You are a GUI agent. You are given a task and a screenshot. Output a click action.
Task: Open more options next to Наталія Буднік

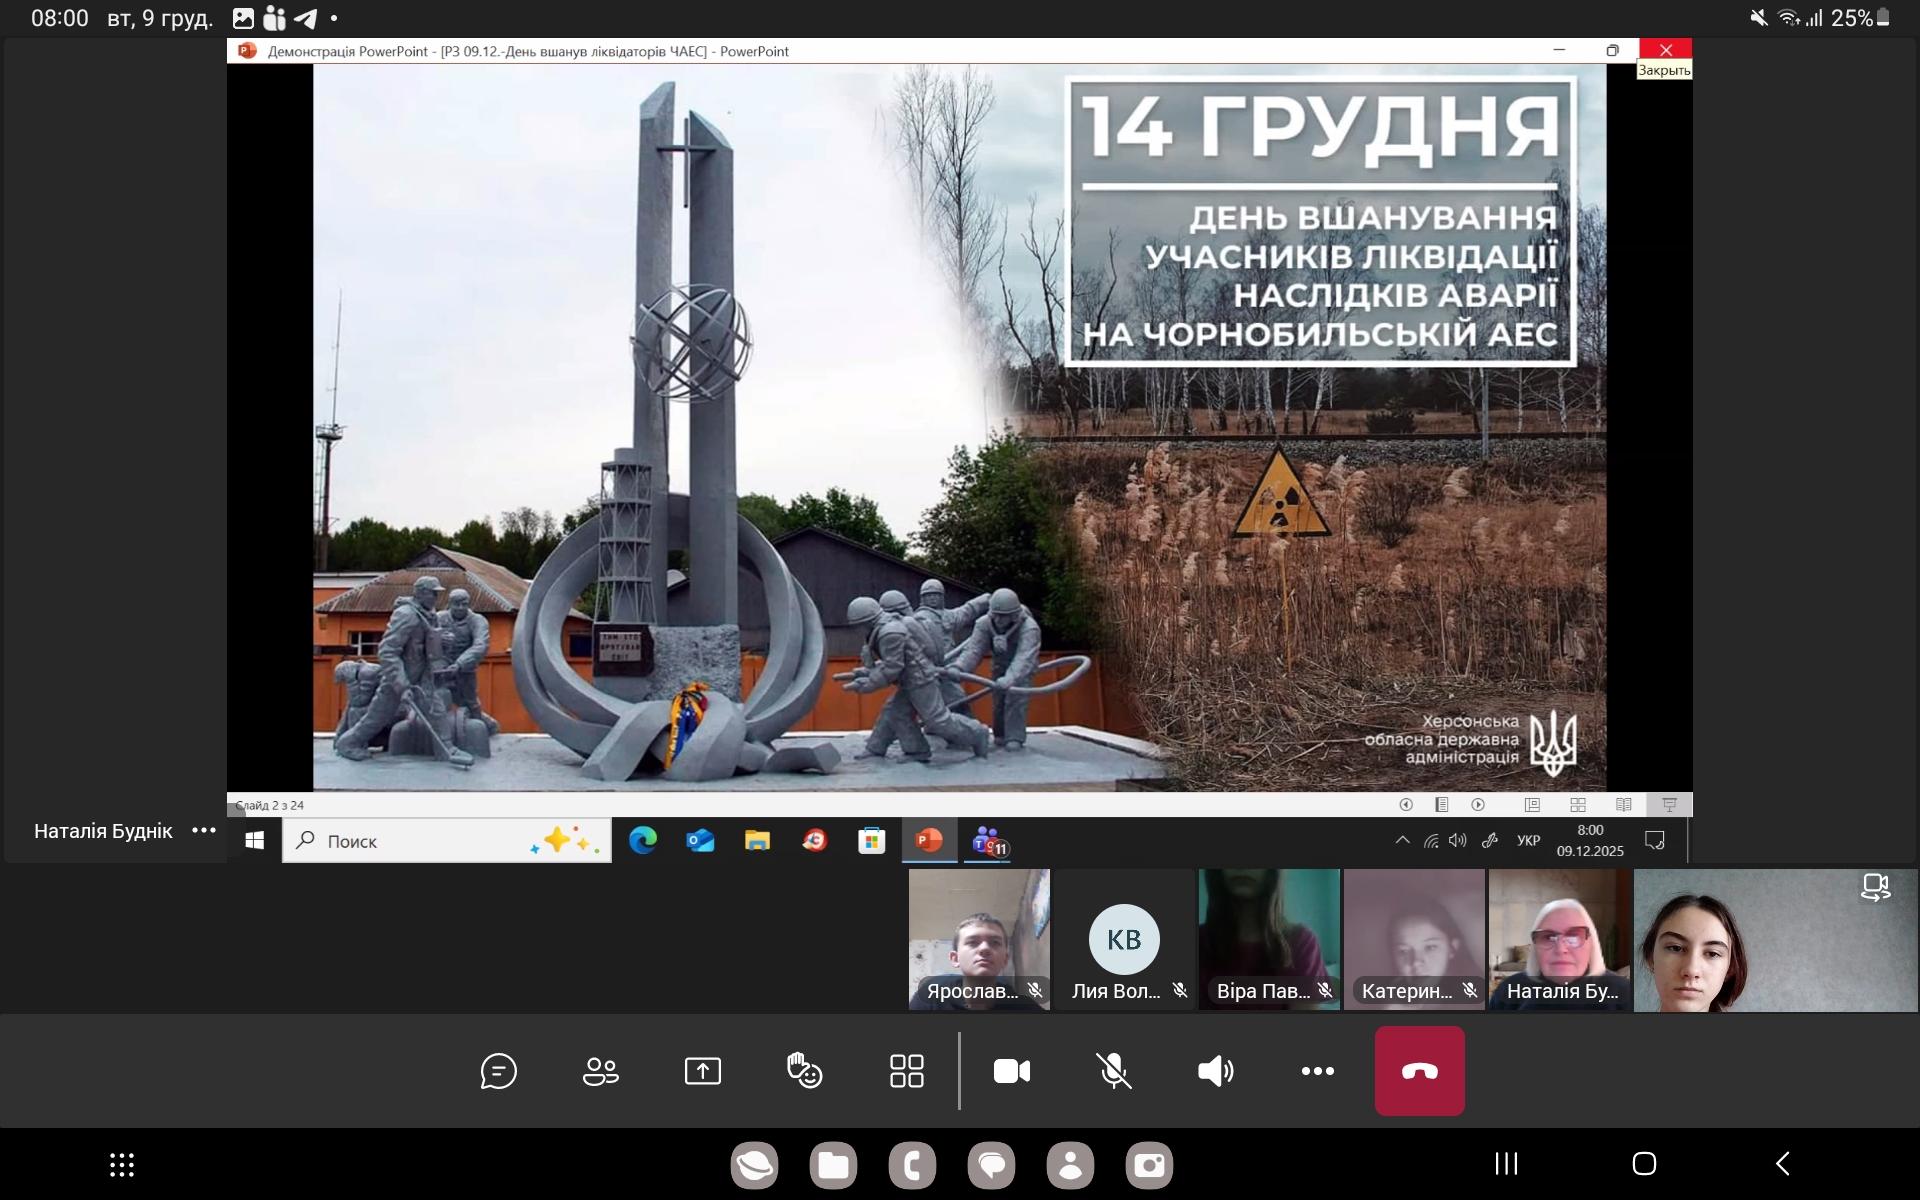click(x=204, y=830)
